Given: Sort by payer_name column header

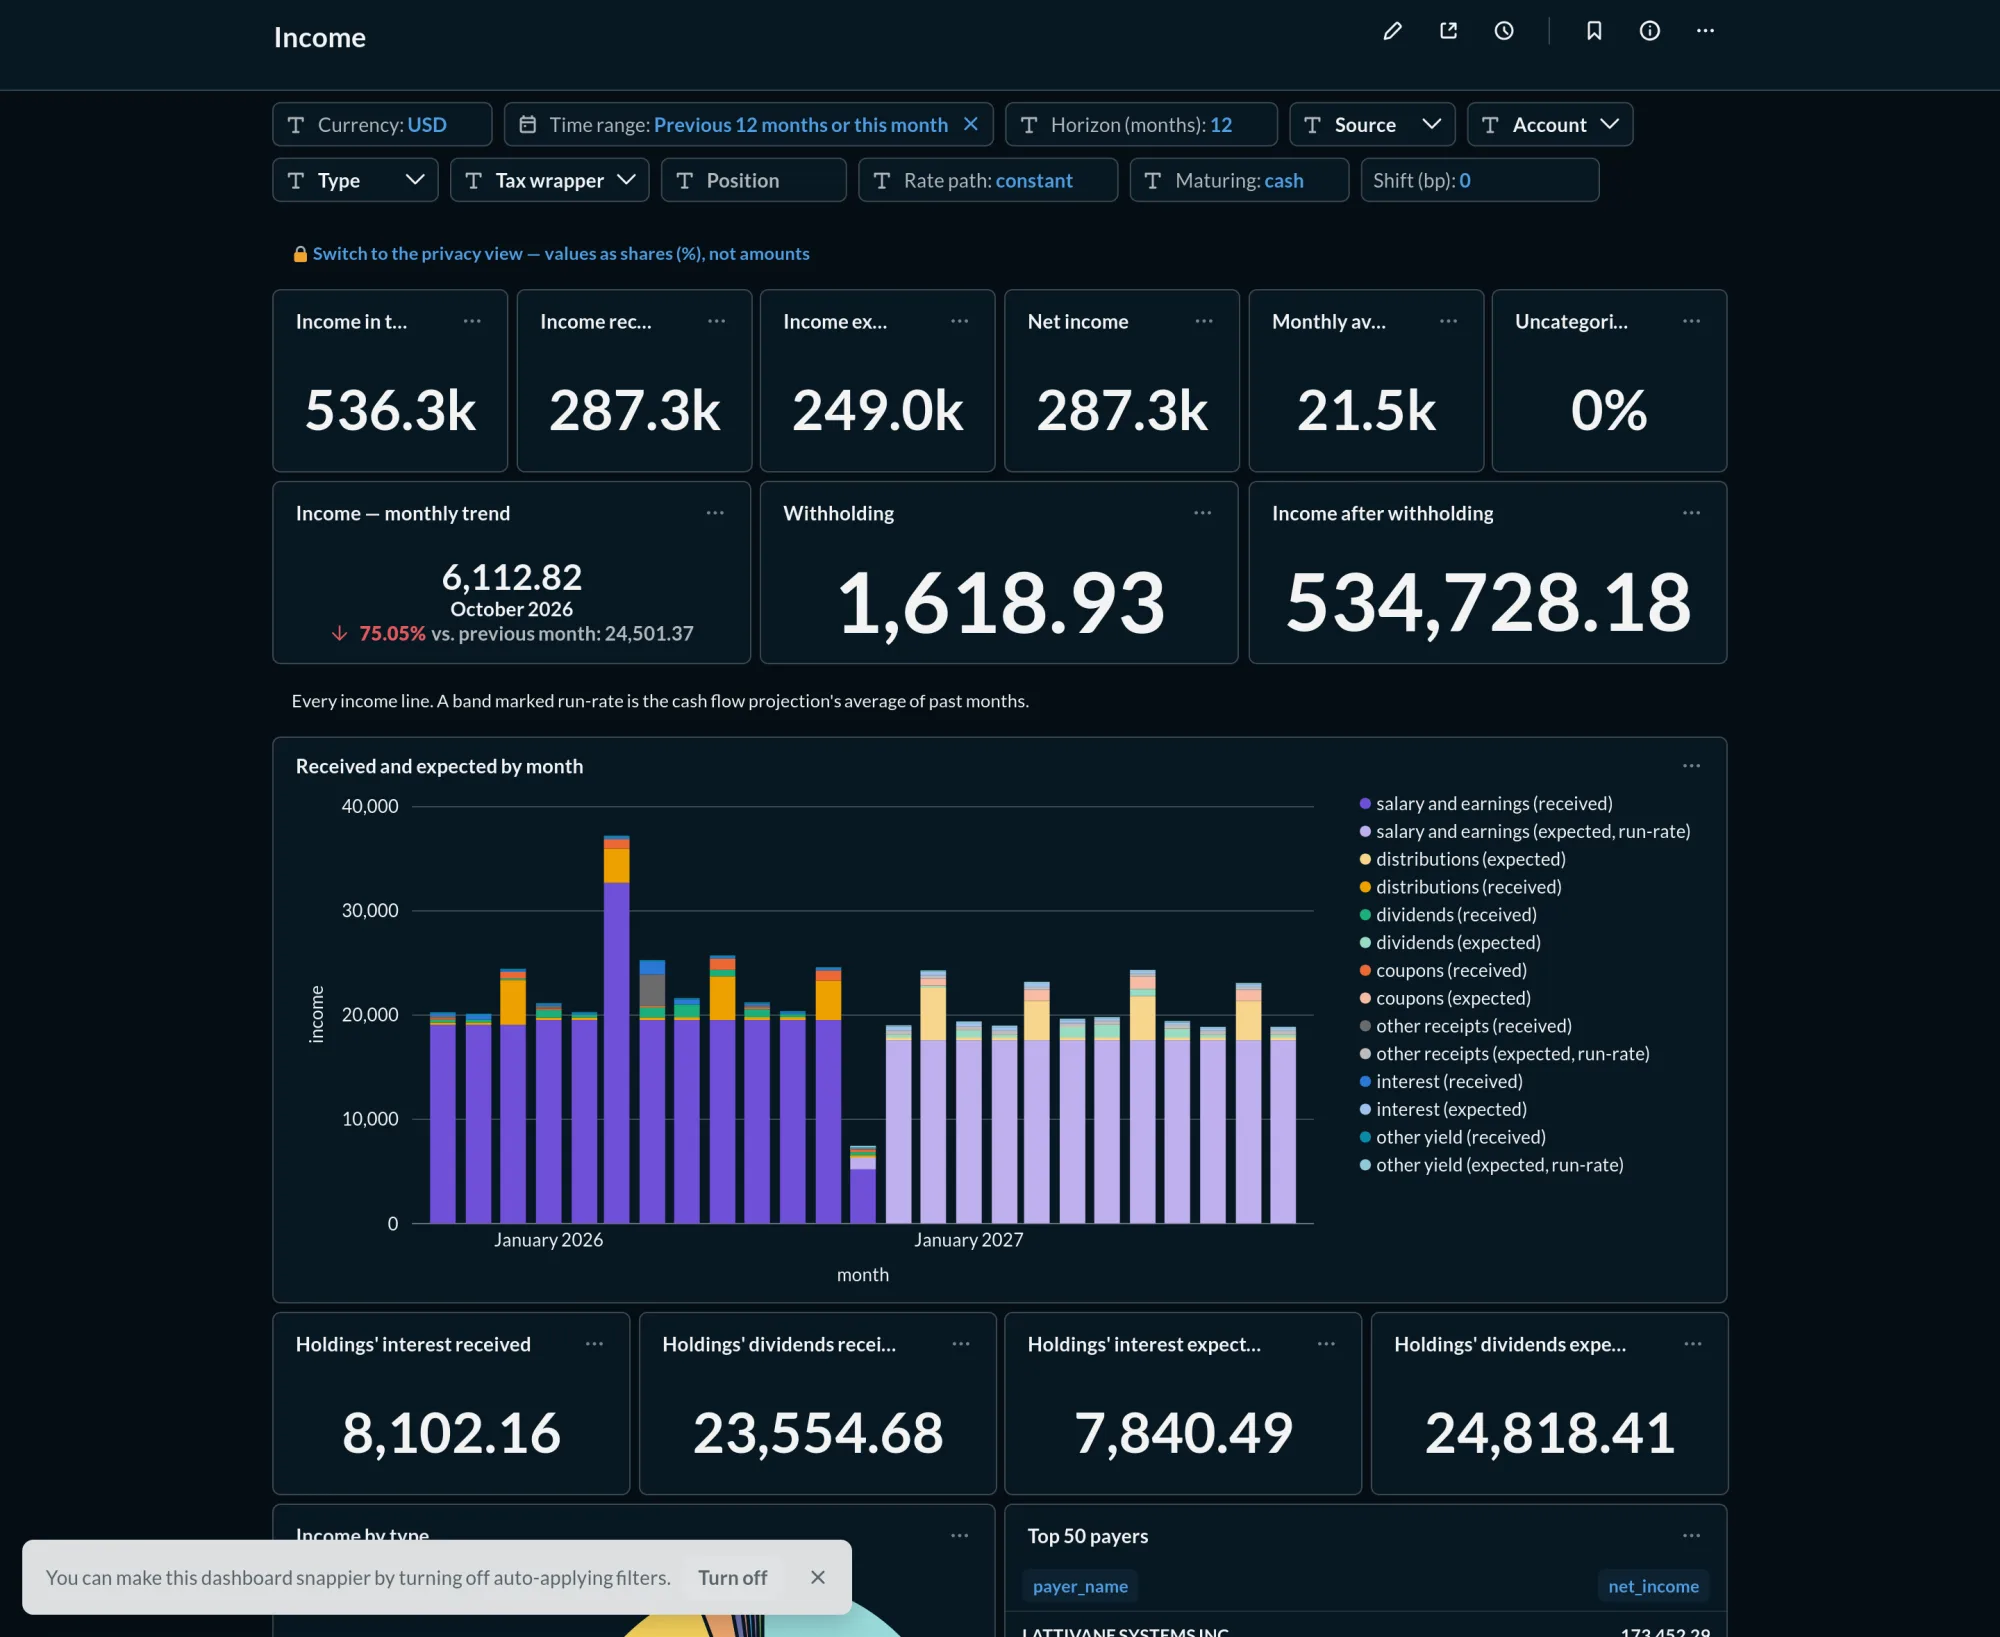Looking at the screenshot, I should pyautogui.click(x=1080, y=1586).
